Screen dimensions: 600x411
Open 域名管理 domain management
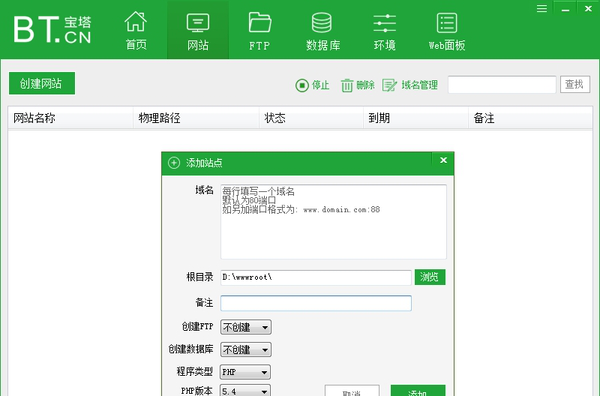[x=410, y=85]
